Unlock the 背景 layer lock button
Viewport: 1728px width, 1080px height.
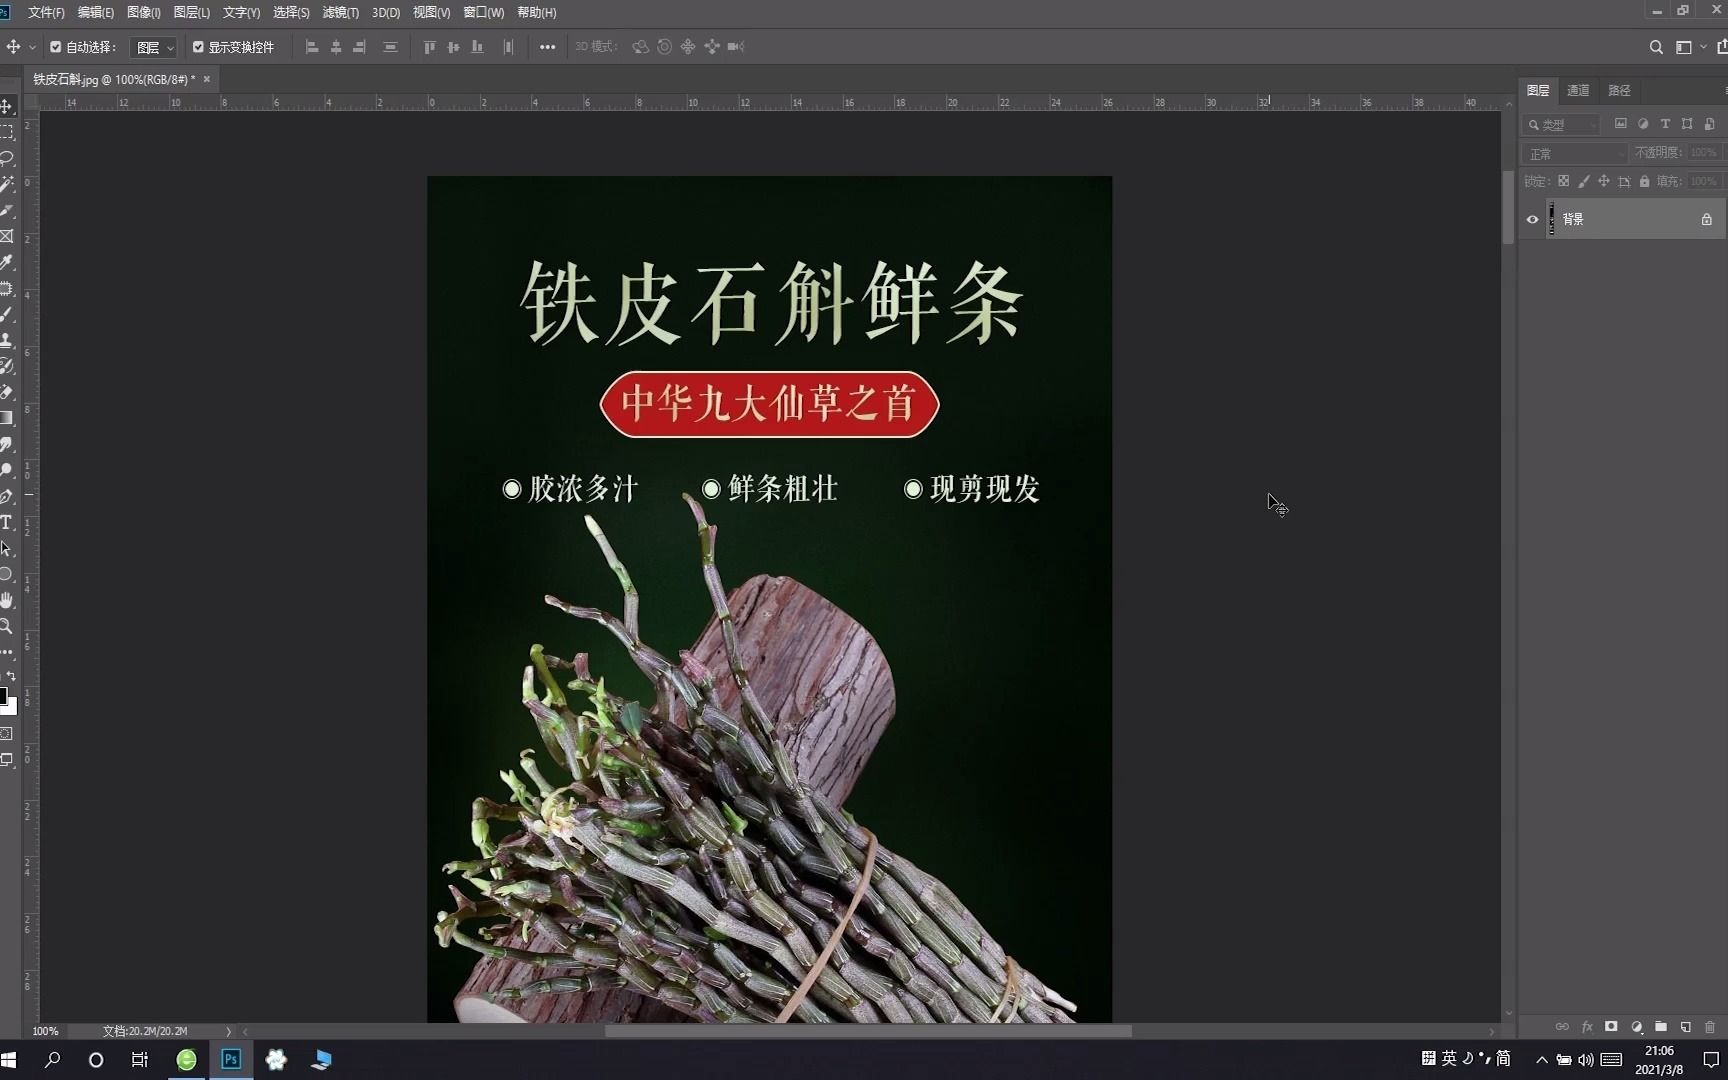point(1706,219)
